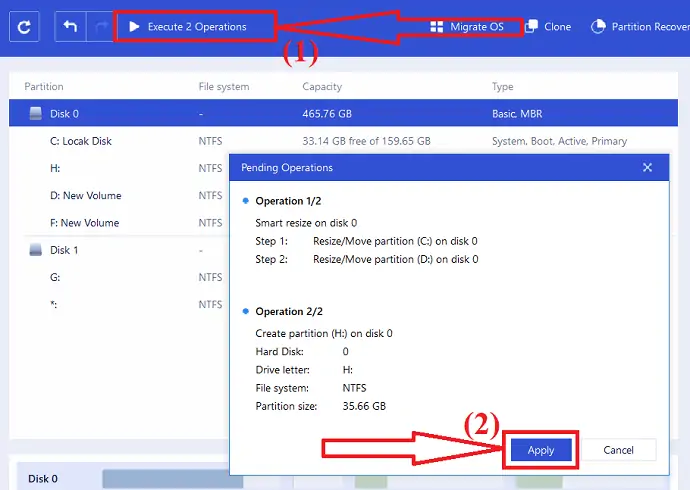Click 'Resize/Move partition (D:) on disk 0'
The height and width of the screenshot is (490, 690).
tap(396, 260)
